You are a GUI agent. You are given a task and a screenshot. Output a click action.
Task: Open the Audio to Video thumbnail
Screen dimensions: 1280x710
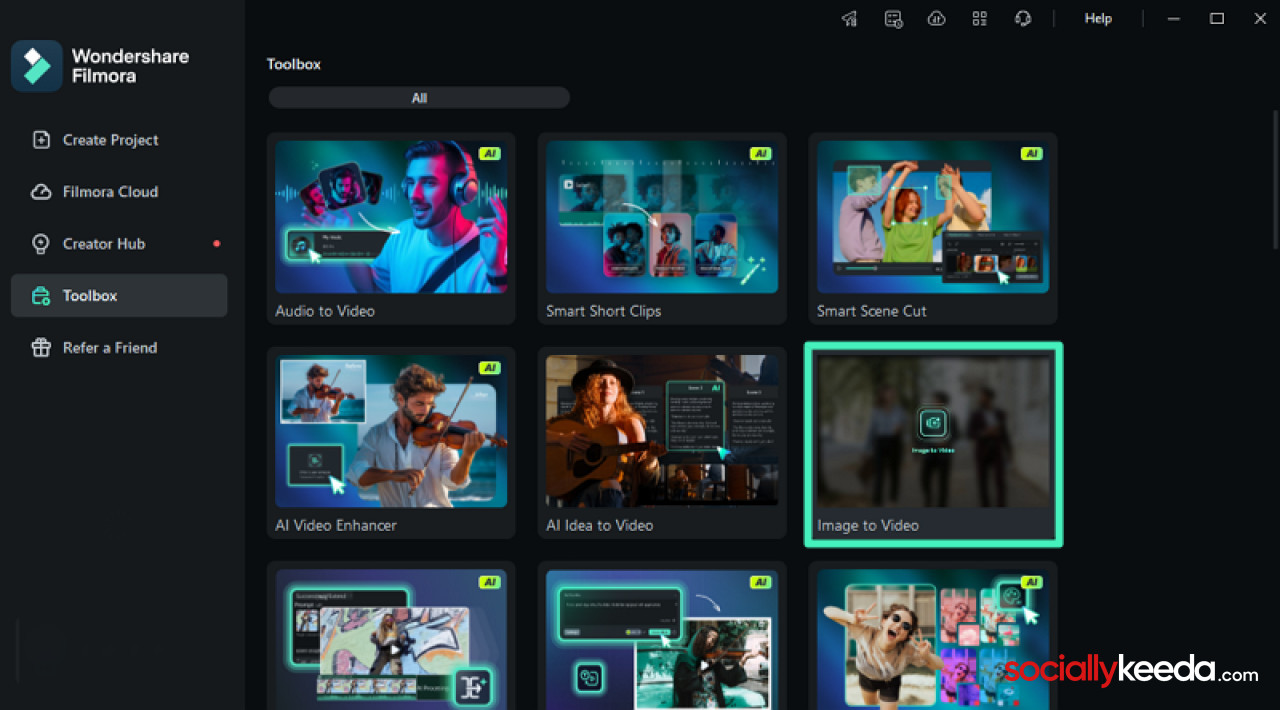tap(391, 217)
